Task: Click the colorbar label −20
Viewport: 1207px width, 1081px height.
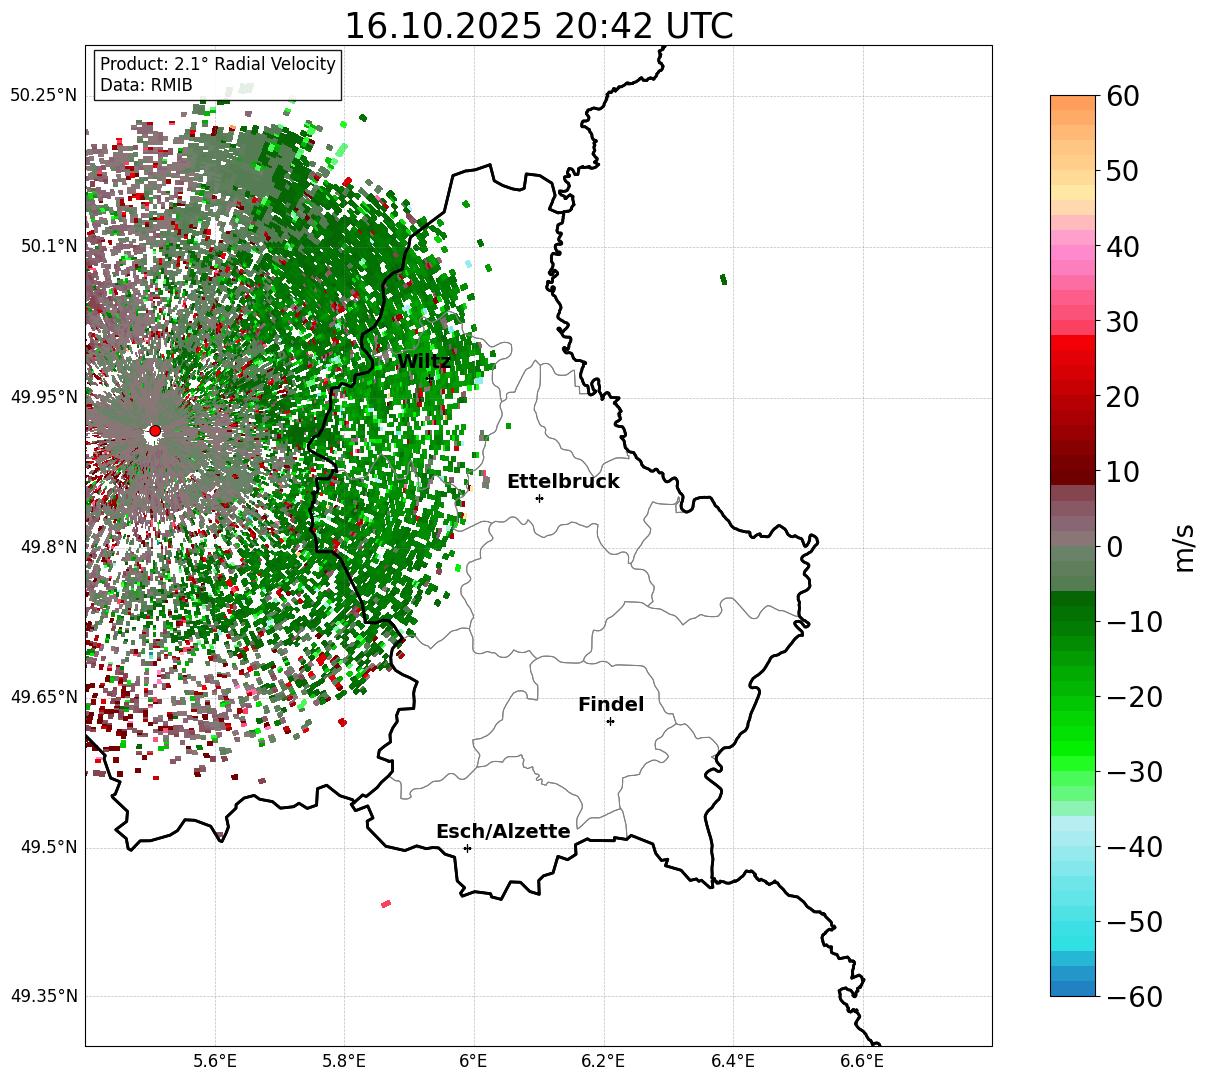Action: tap(1134, 697)
